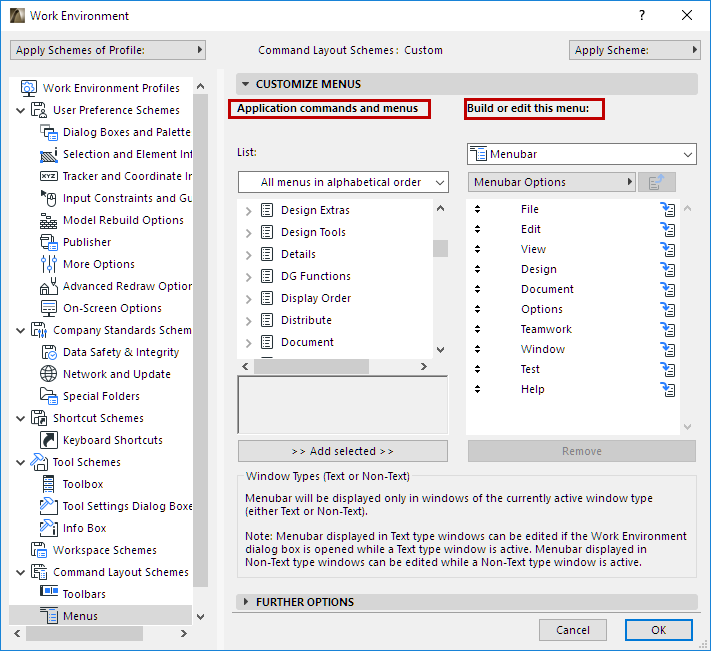Select the Edit item in the menubar list
Screen dimensions: 711x651
(x=531, y=229)
